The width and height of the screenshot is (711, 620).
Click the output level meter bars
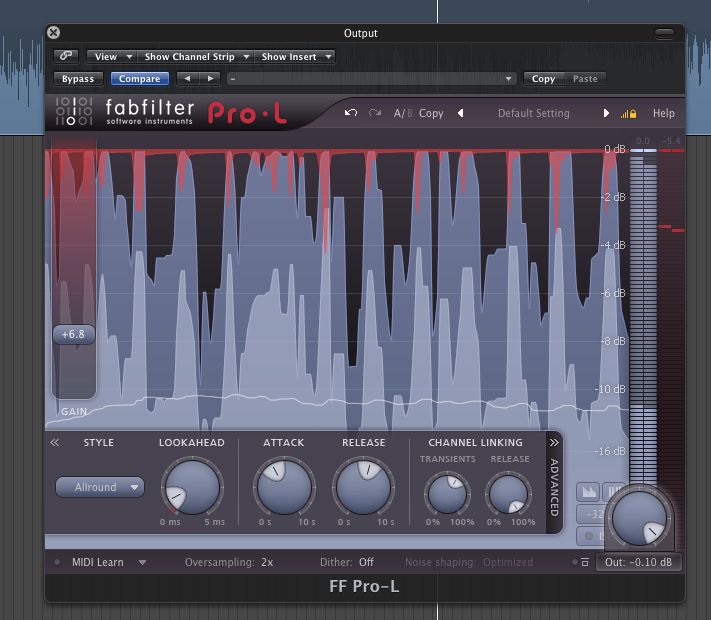[x=643, y=317]
